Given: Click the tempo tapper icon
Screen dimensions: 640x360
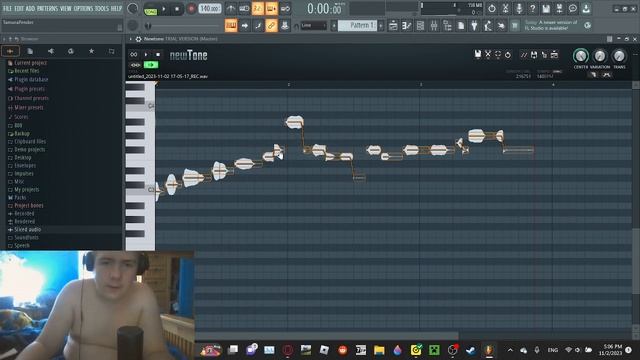Looking at the screenshot, I should tap(488, 26).
